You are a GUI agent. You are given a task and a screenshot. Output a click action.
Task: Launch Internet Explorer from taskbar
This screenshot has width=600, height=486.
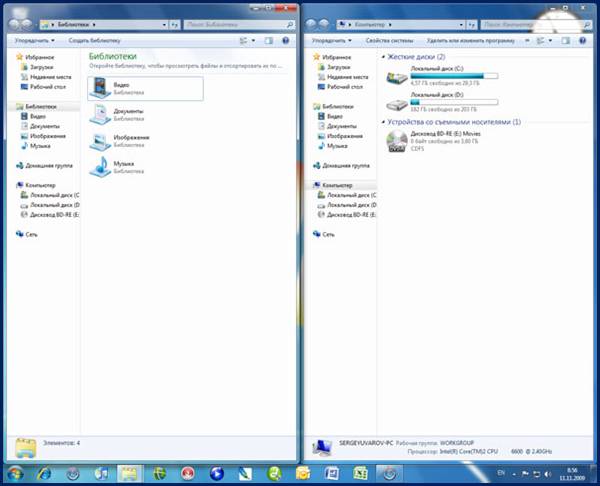pyautogui.click(x=44, y=474)
